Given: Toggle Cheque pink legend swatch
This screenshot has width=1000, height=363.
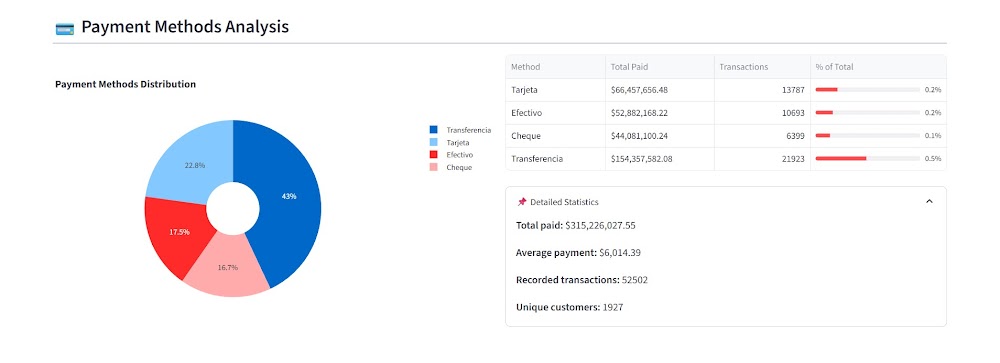Looking at the screenshot, I should coord(434,167).
